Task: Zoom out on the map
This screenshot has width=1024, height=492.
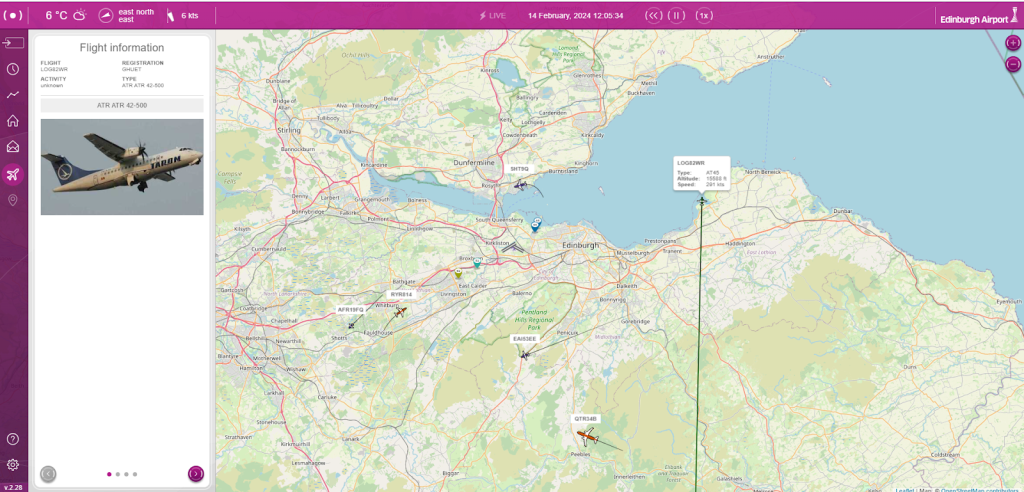Action: (x=1013, y=65)
